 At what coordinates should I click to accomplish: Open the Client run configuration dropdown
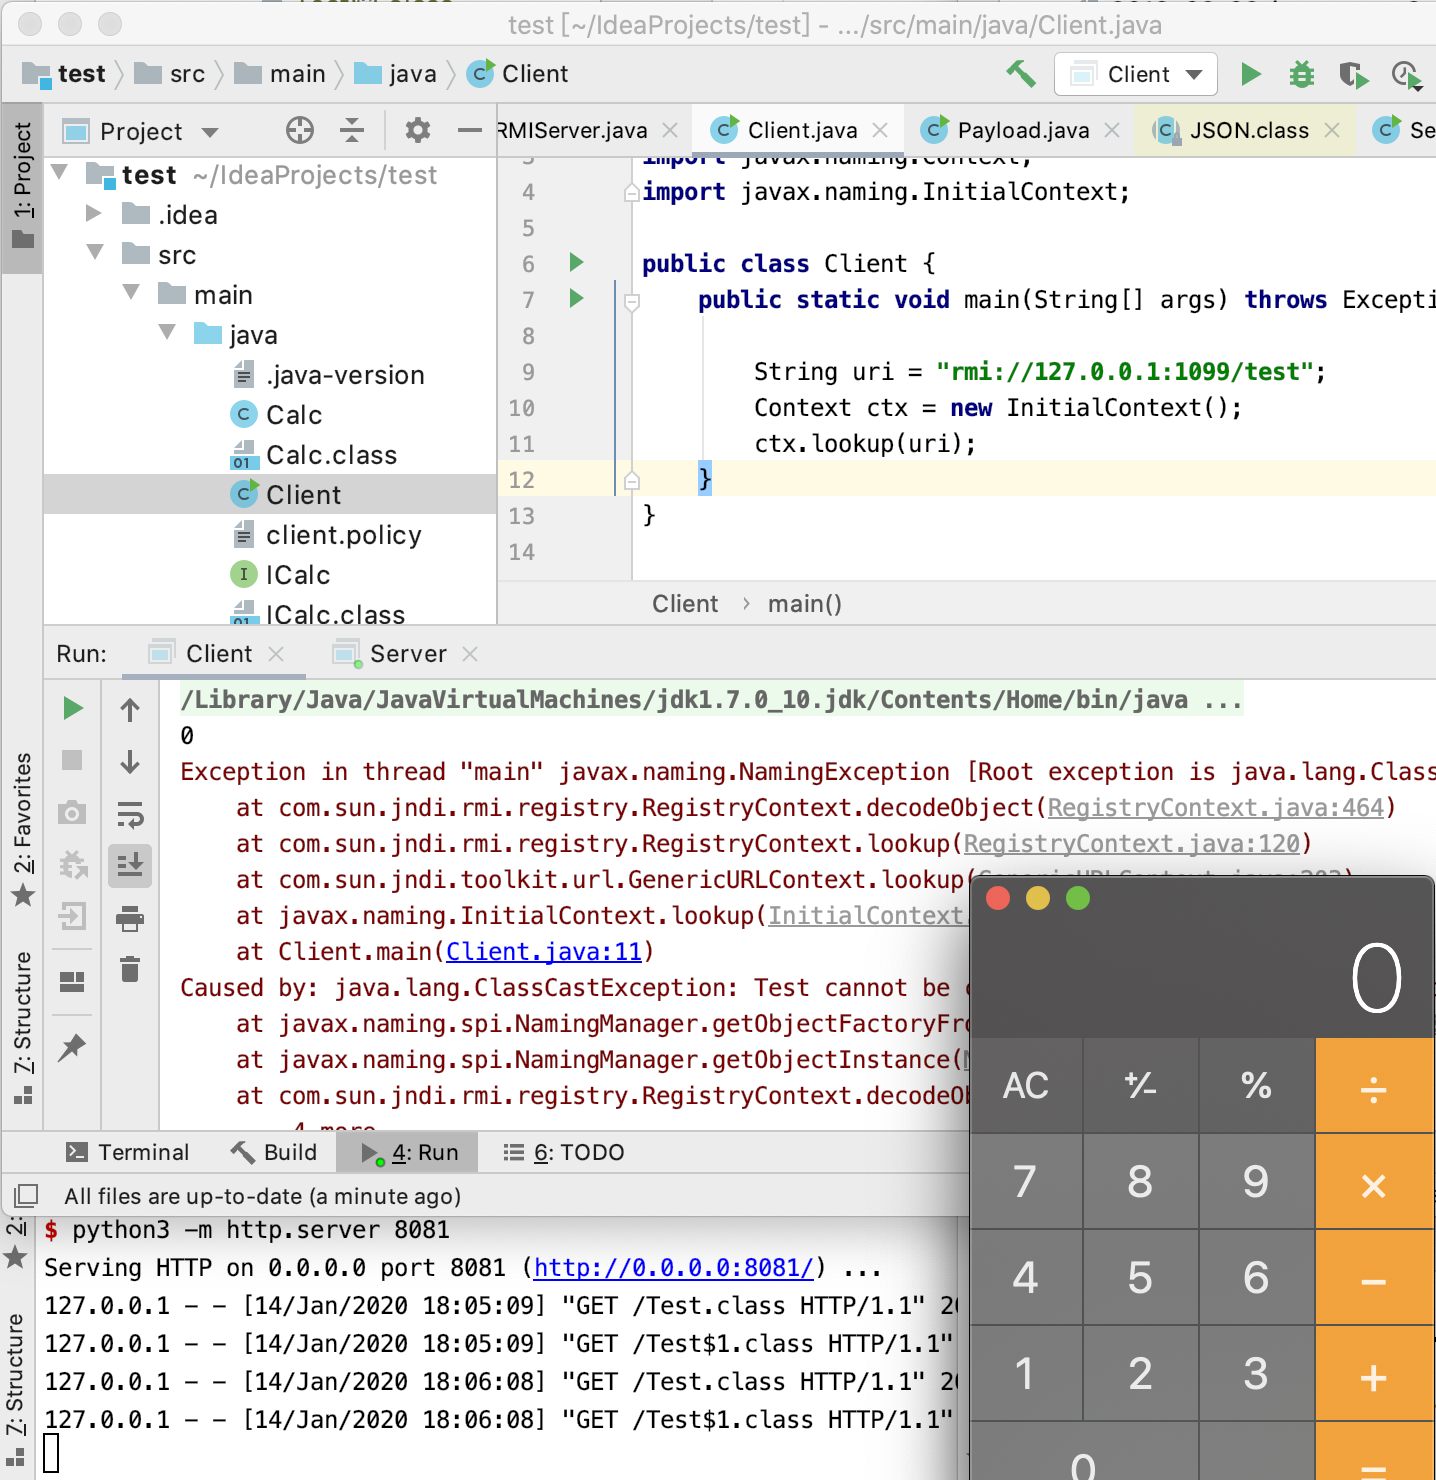[x=1136, y=74]
